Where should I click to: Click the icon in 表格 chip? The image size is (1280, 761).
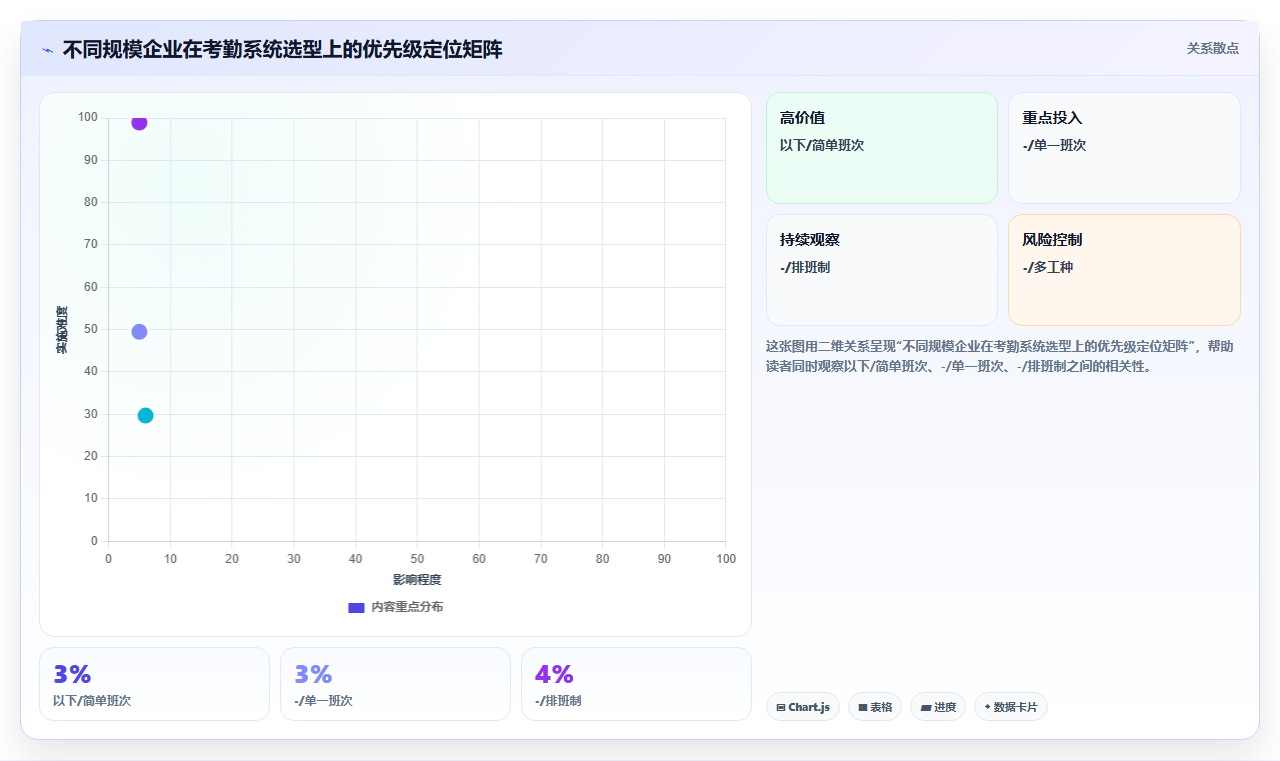863,707
